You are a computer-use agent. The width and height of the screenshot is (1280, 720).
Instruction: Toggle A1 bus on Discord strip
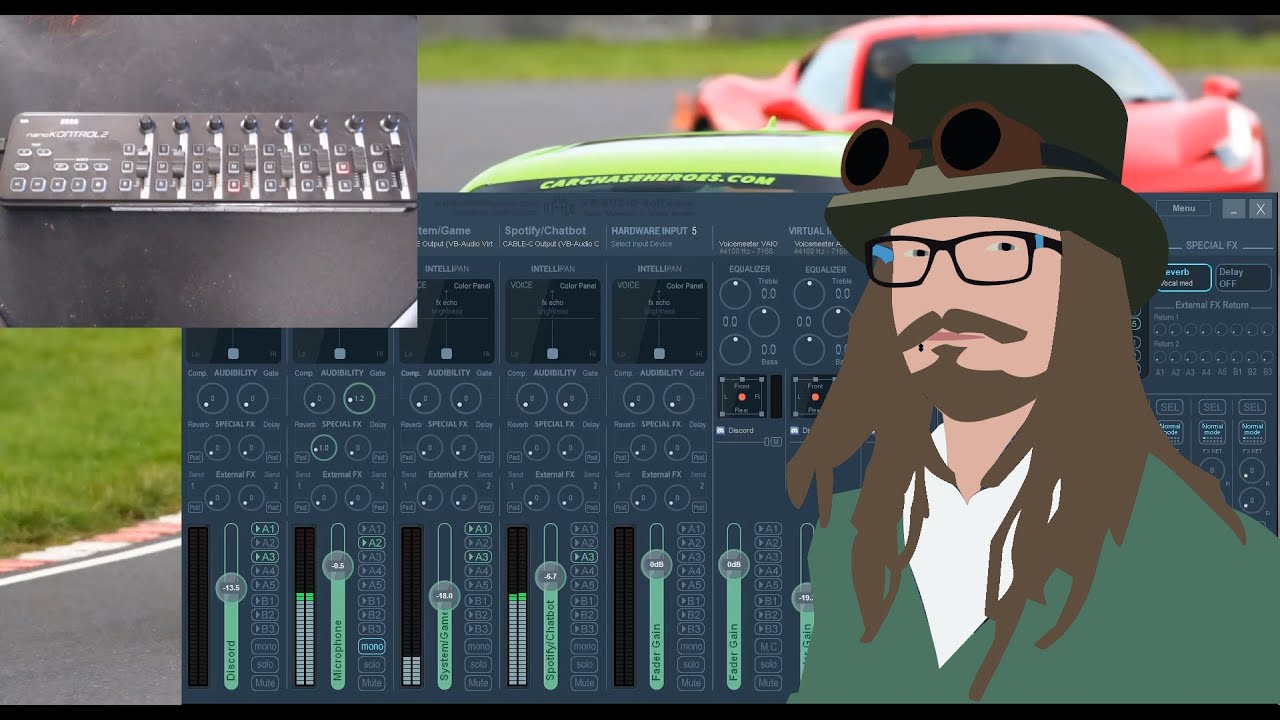tap(265, 529)
